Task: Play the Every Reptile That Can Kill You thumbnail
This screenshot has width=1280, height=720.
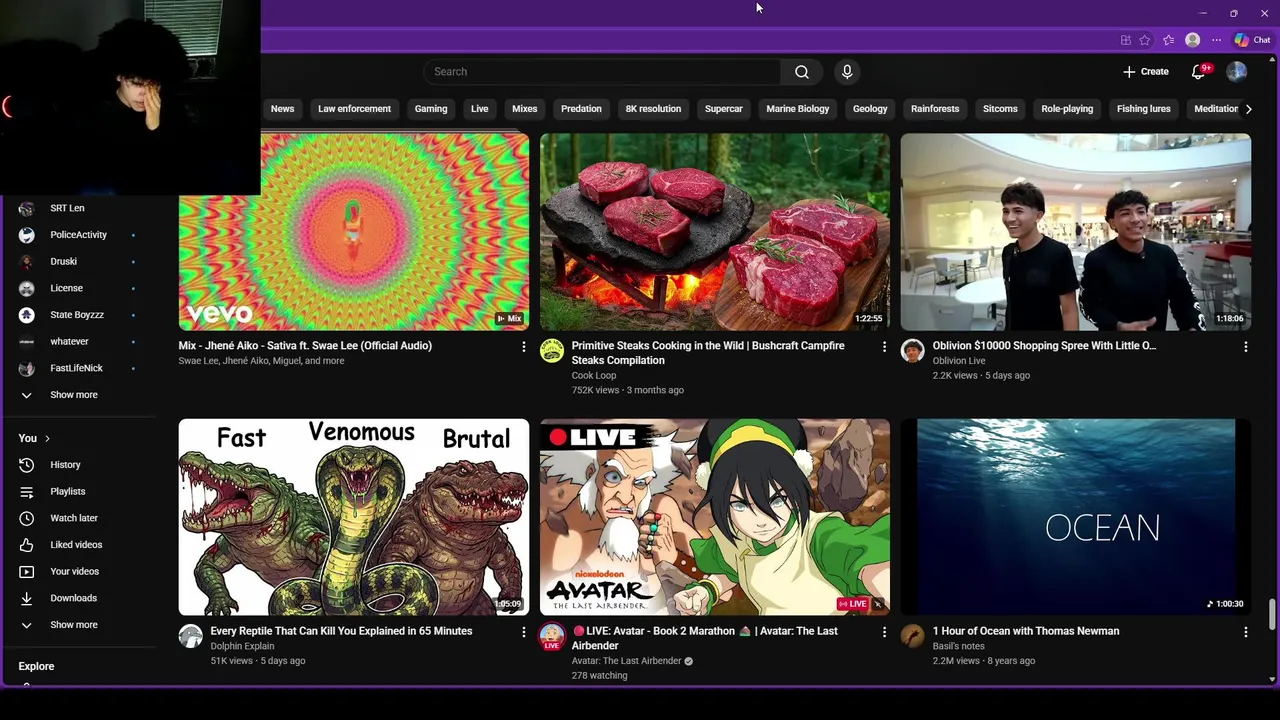Action: (x=354, y=517)
